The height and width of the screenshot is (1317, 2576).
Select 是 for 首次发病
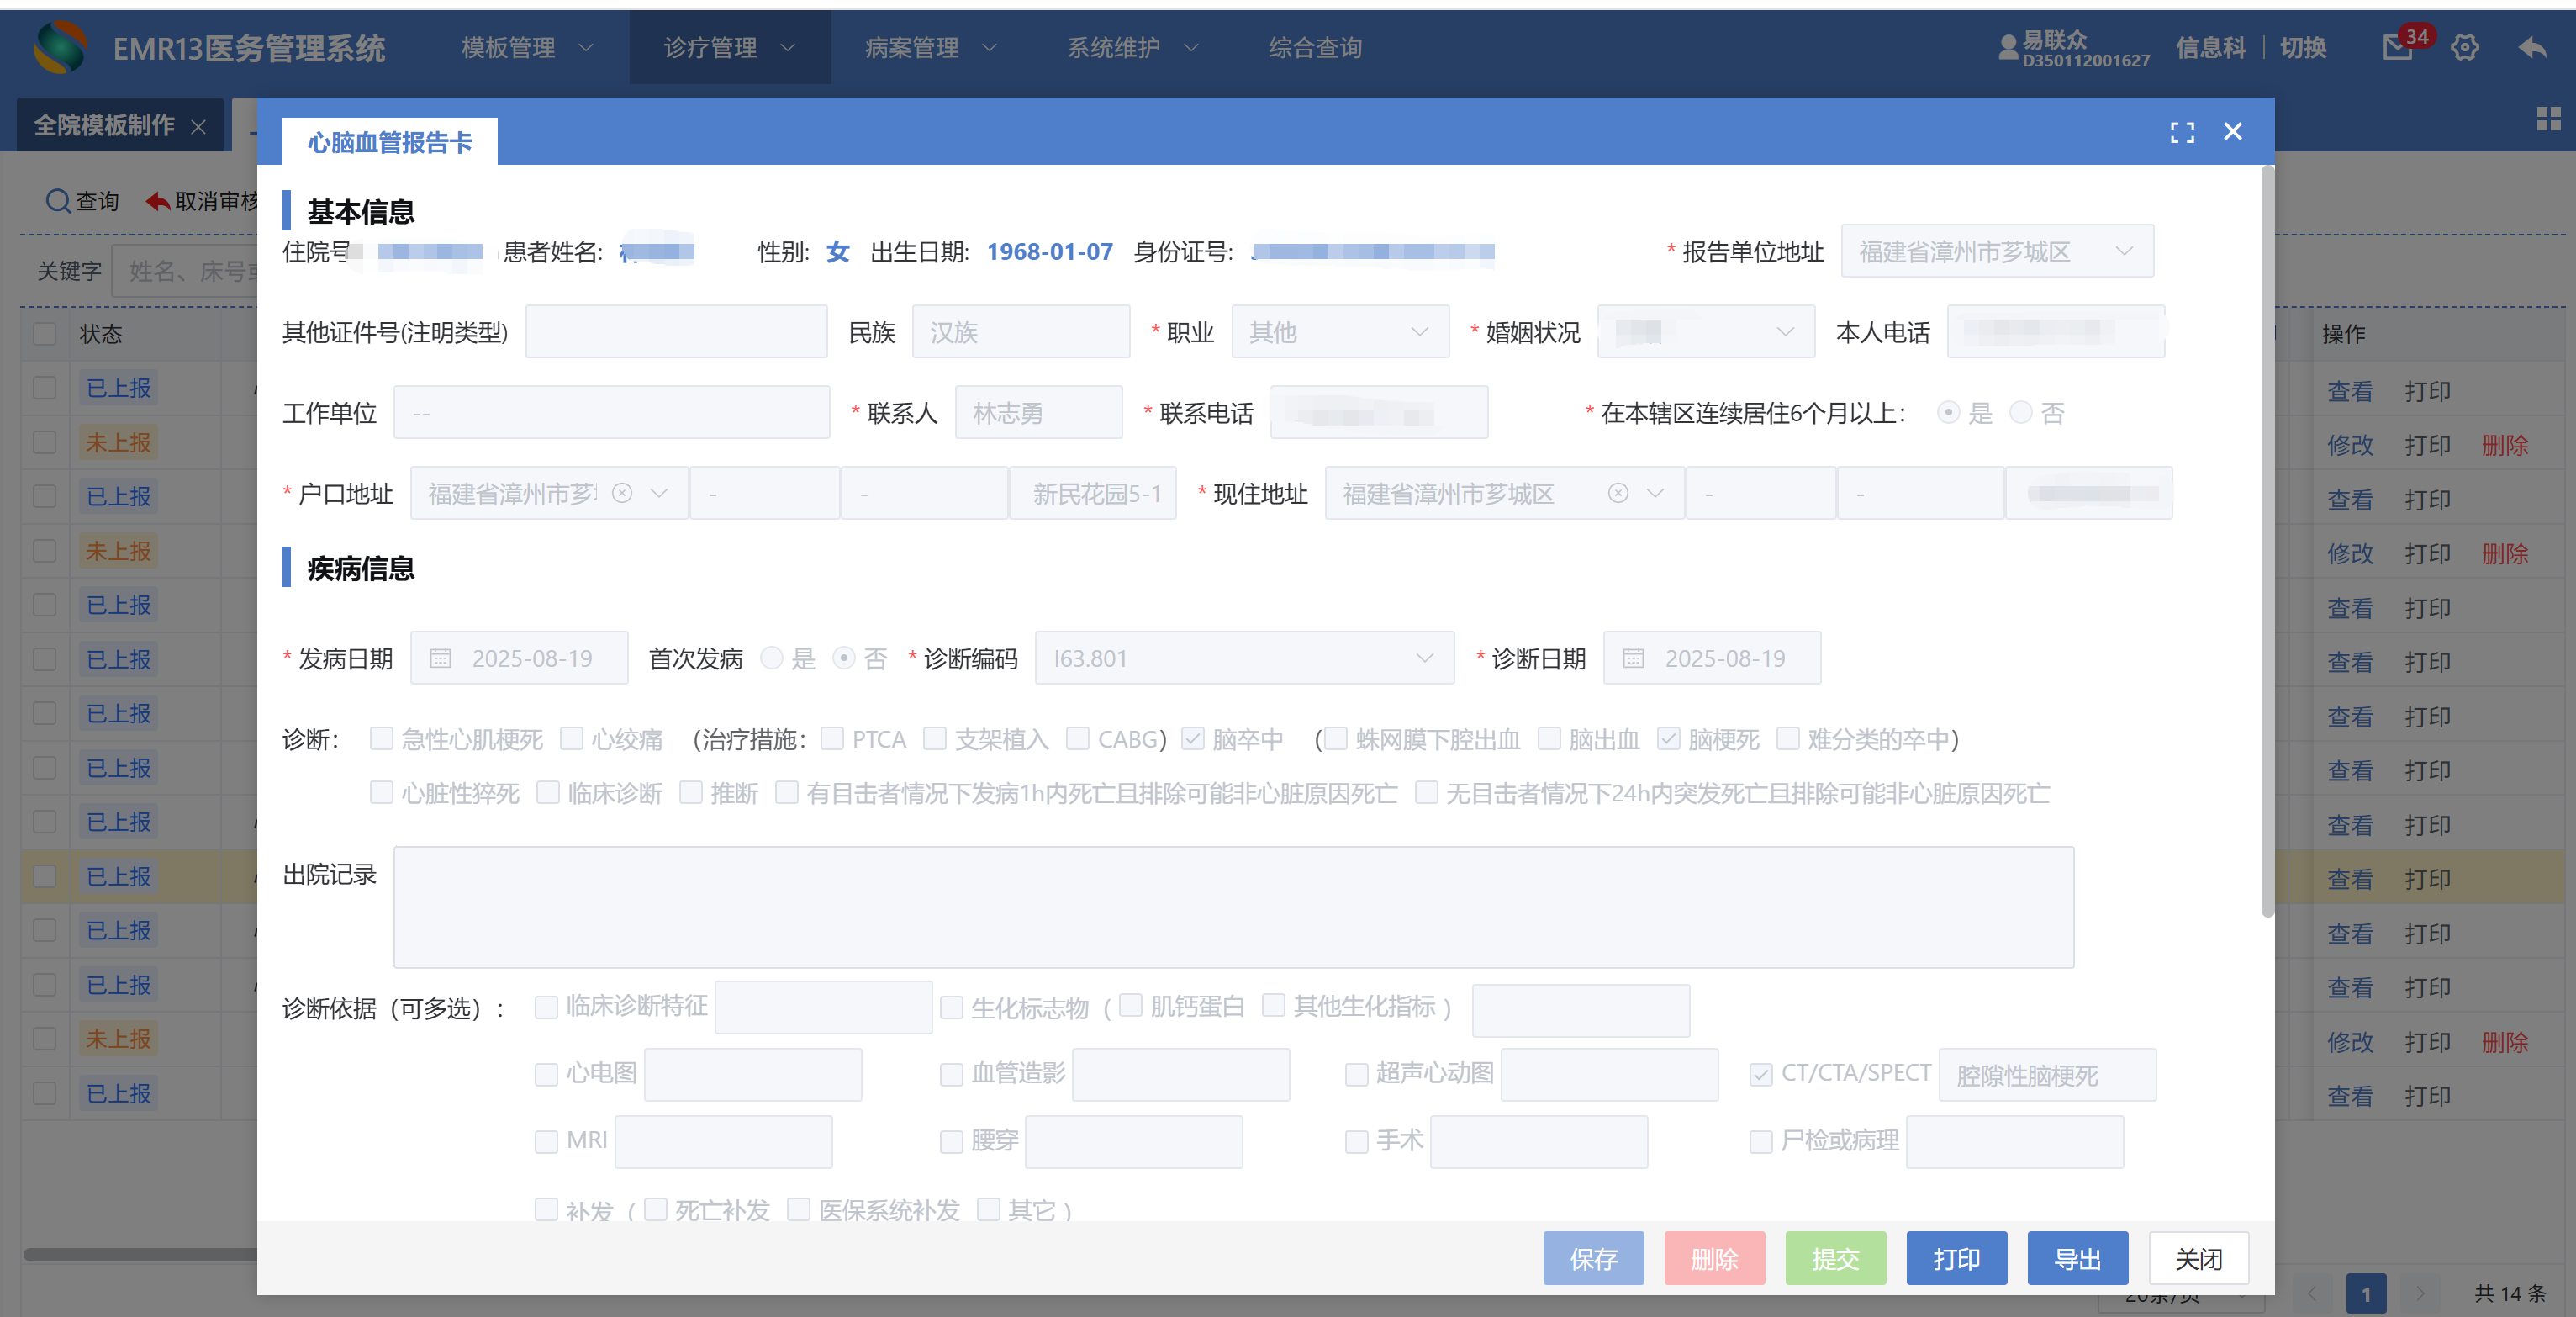(771, 658)
